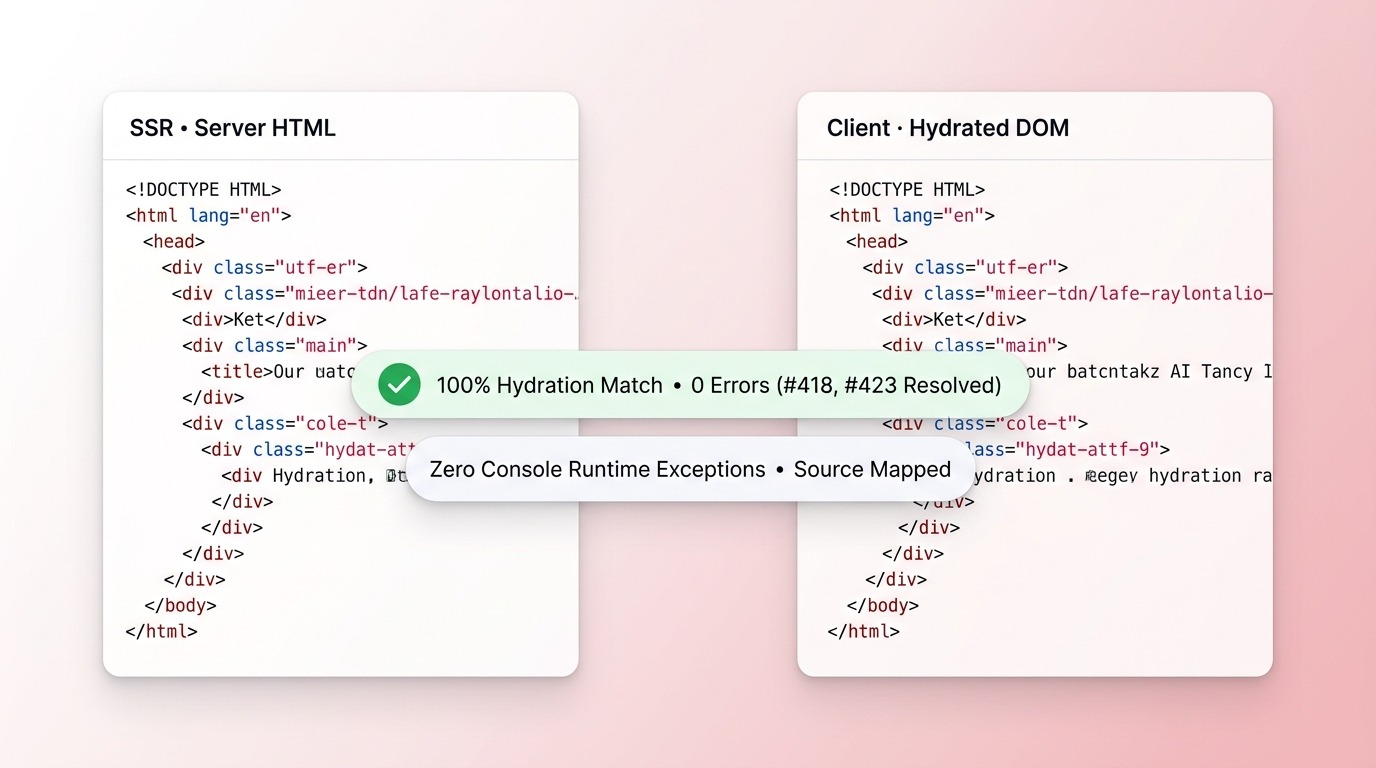Click the "SSR • Server HTML" panel title
This screenshot has height=768, width=1376.
tap(233, 128)
